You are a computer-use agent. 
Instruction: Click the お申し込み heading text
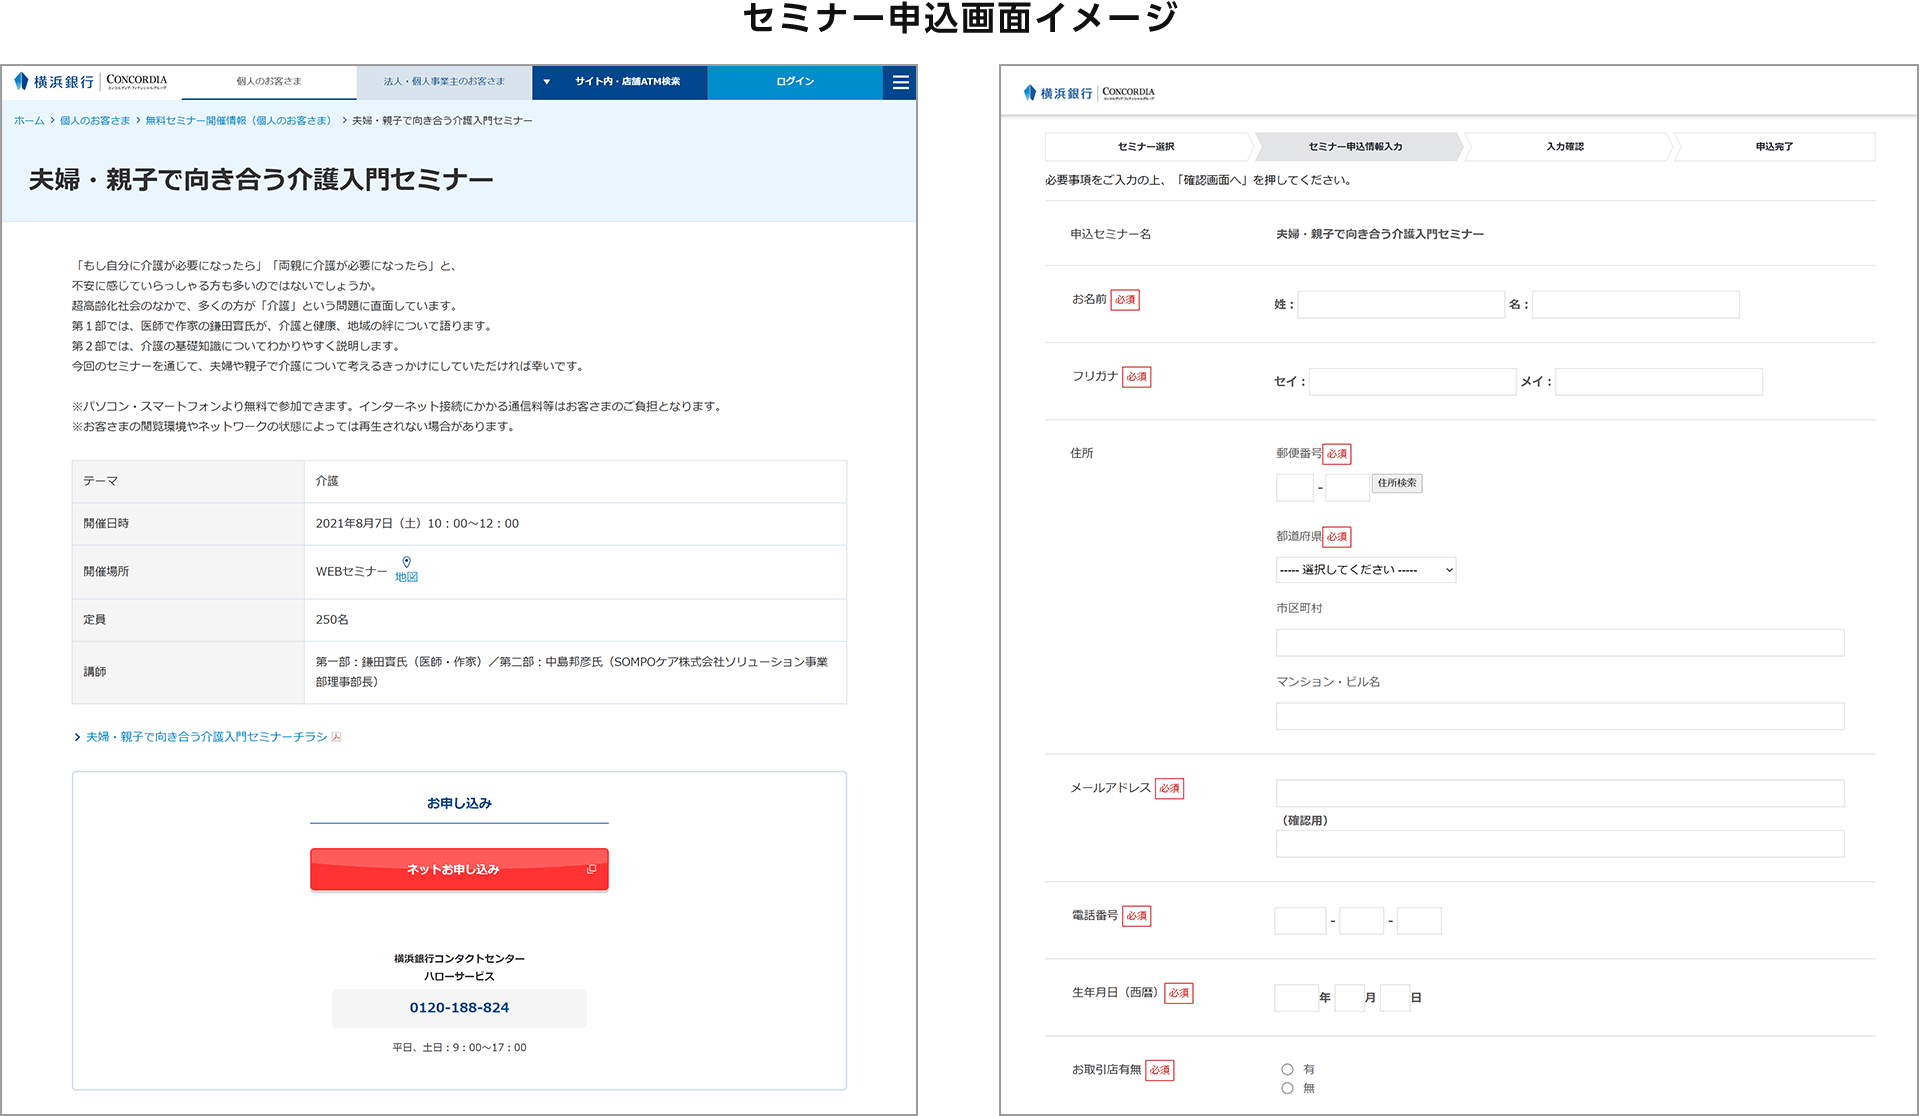(x=459, y=804)
